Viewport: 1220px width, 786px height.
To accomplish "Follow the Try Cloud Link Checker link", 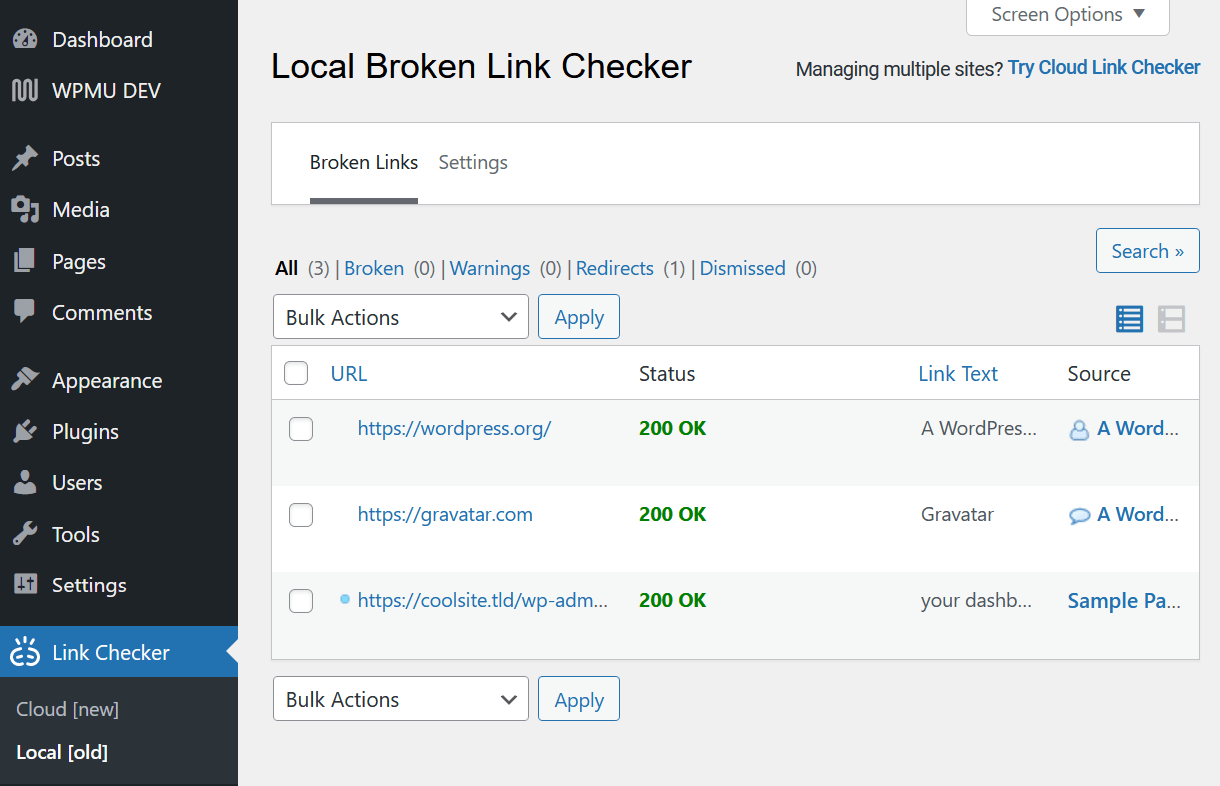I will point(1104,68).
